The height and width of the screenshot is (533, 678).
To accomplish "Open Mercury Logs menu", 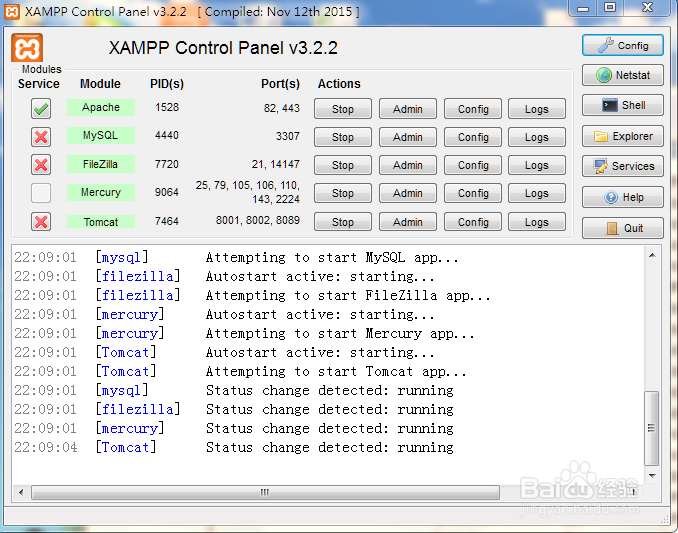I will [537, 193].
